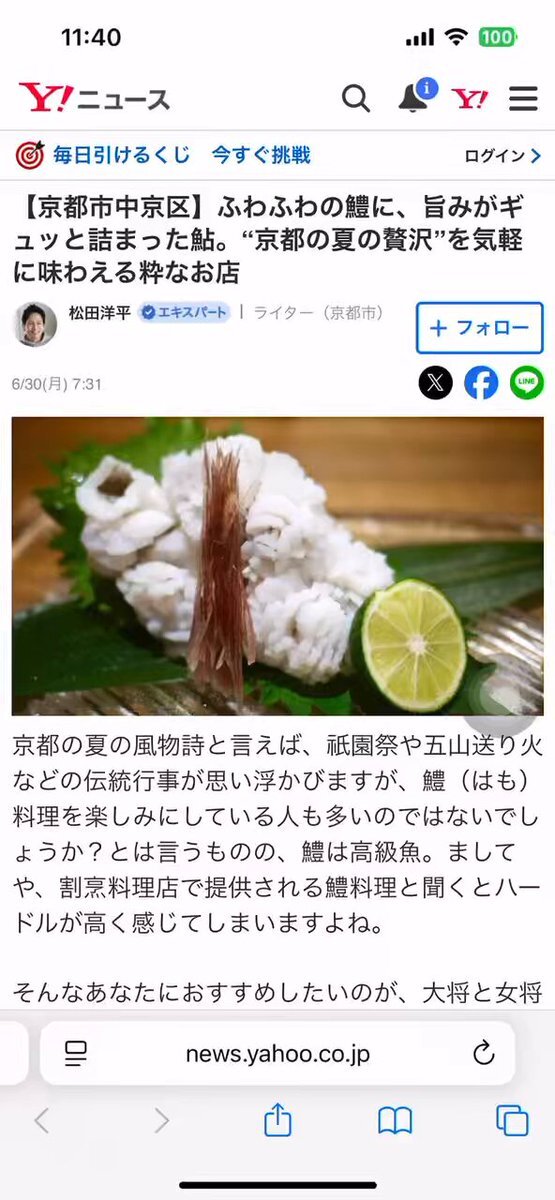
Task: Reload page in Safari address bar
Action: [483, 1052]
